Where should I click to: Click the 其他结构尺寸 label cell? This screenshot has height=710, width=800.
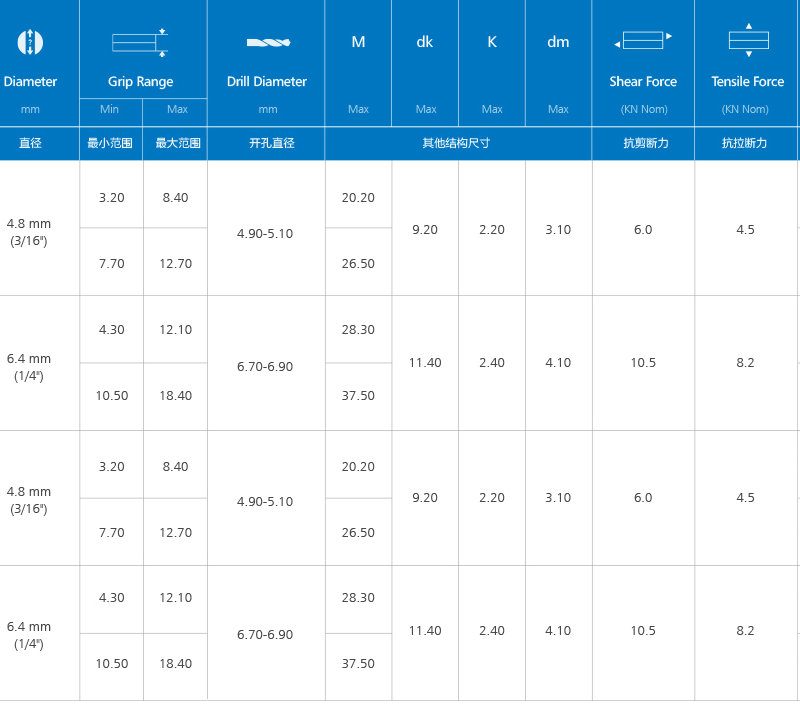tap(456, 144)
